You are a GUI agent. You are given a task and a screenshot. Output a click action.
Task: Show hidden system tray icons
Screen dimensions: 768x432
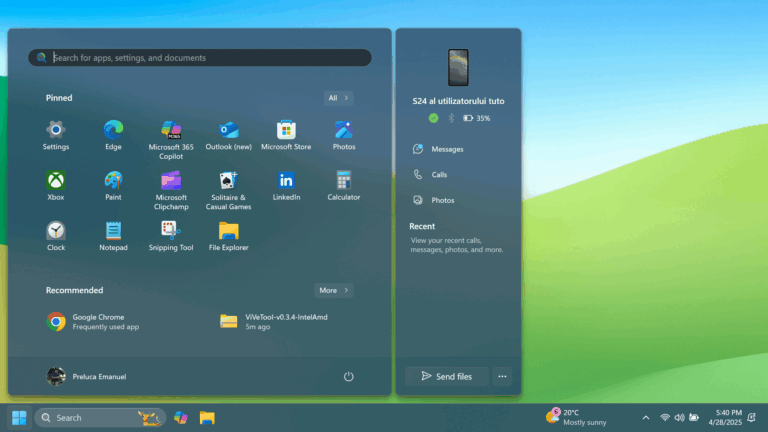pos(646,418)
